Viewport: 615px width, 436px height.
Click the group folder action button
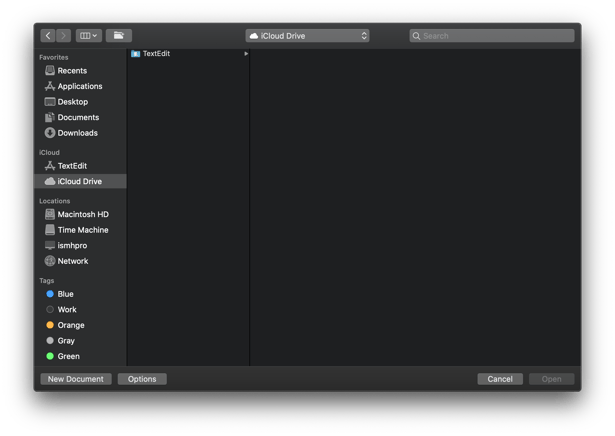pyautogui.click(x=118, y=36)
